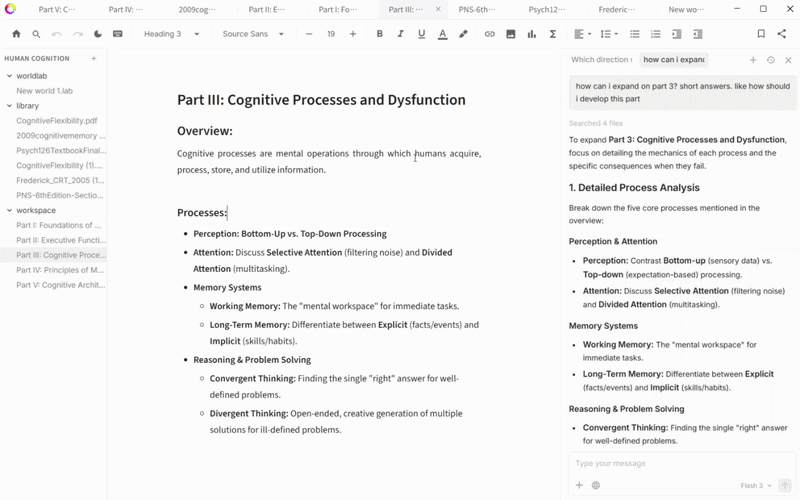800x500 pixels.
Task: Switch to the PNS-6th tab
Action: 477,9
